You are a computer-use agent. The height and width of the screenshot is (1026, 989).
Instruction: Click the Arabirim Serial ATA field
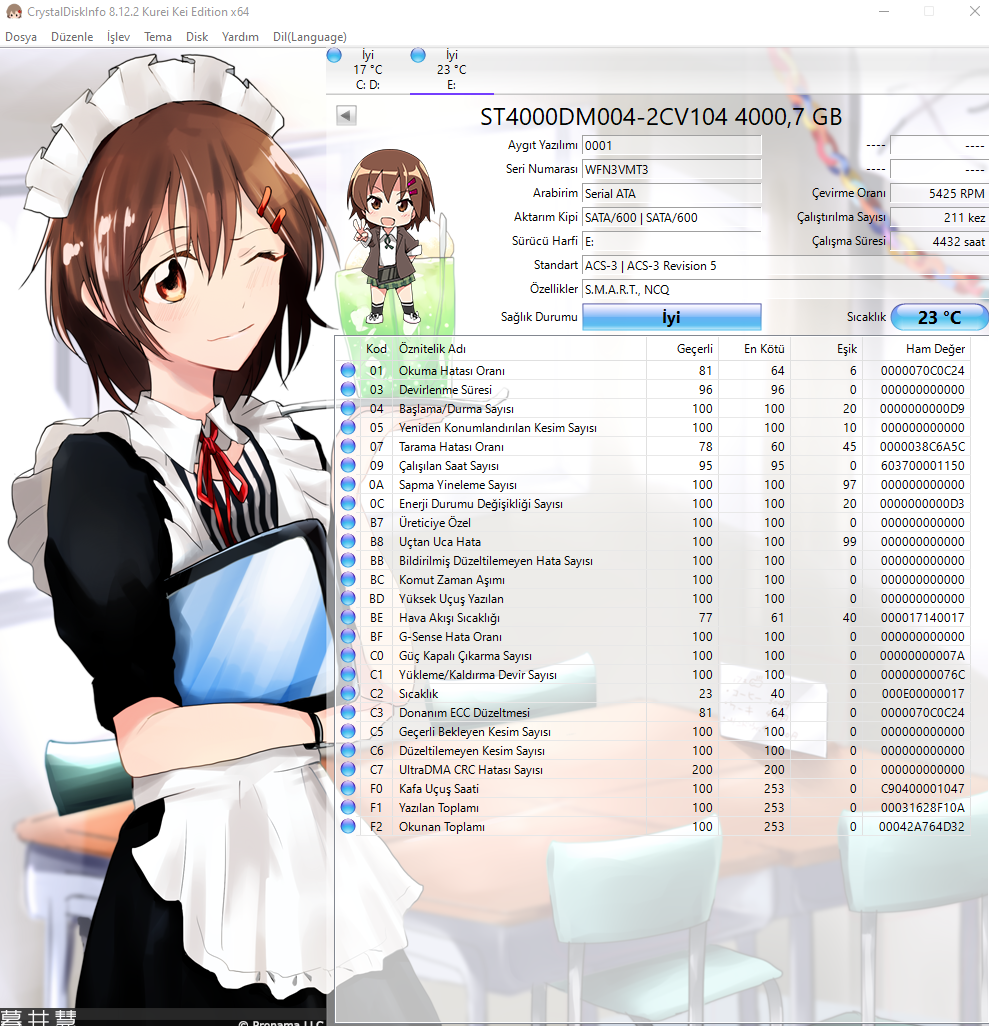coord(672,193)
